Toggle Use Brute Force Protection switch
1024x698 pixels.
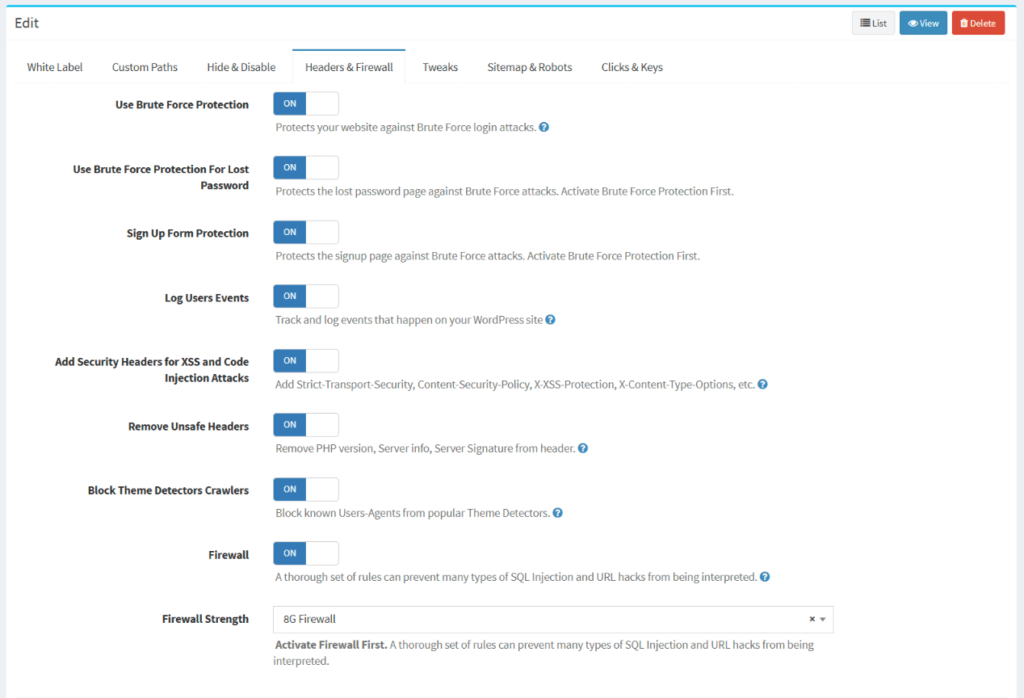click(306, 104)
